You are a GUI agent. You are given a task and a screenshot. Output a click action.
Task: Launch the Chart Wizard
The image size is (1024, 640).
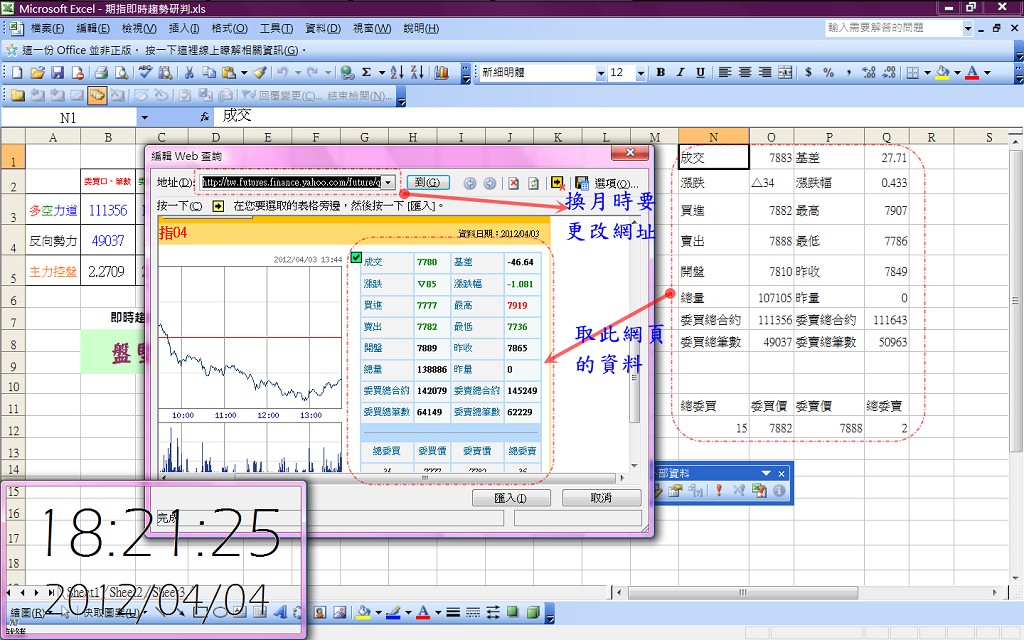click(441, 72)
